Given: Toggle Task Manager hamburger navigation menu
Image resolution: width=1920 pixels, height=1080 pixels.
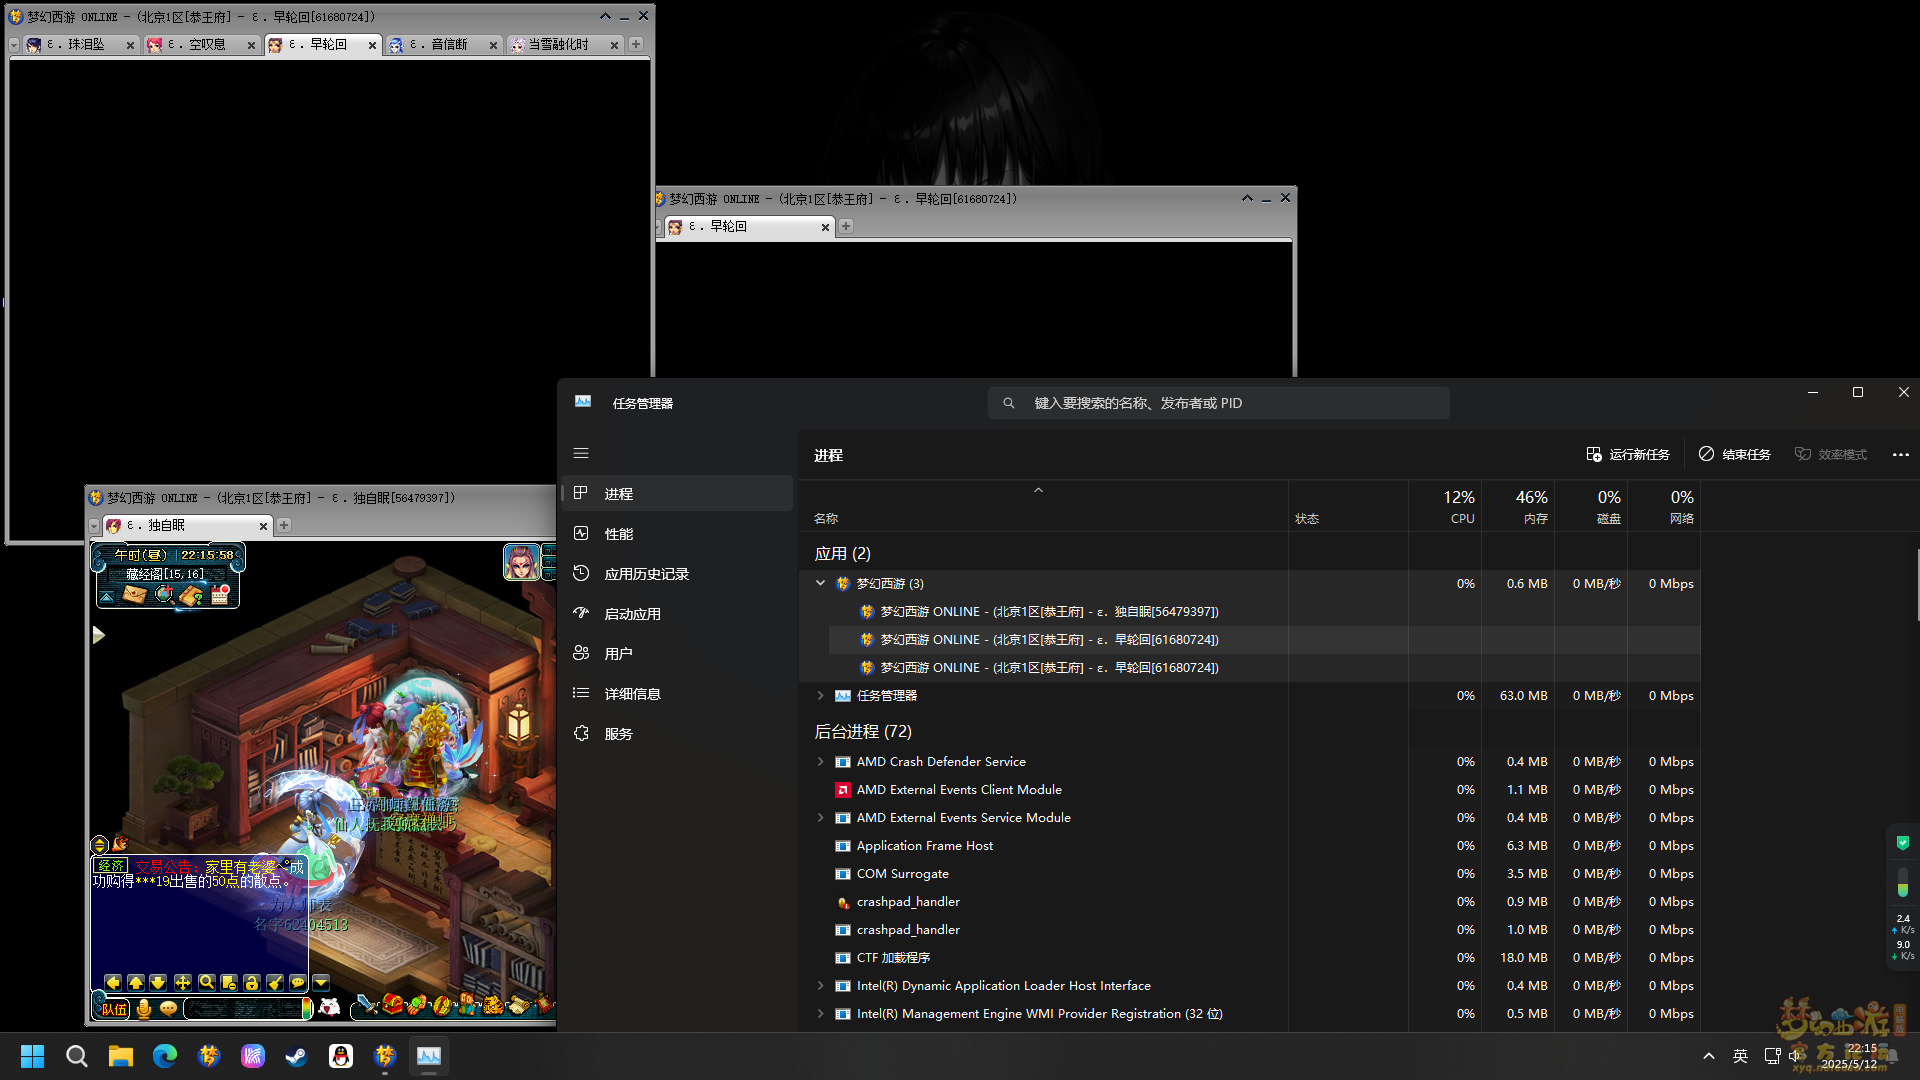Looking at the screenshot, I should [x=581, y=453].
